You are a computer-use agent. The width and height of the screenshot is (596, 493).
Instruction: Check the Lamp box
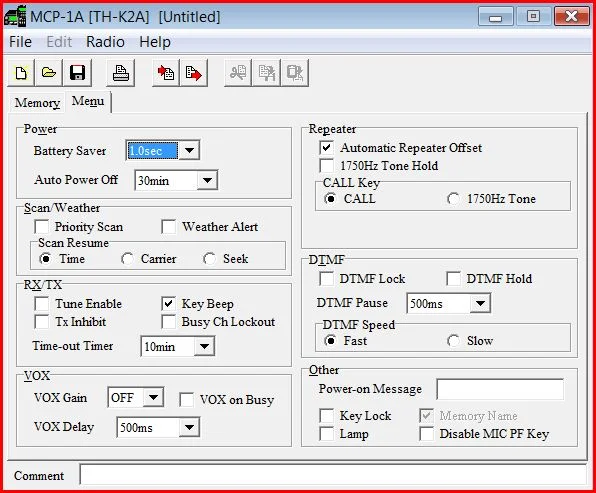click(327, 434)
